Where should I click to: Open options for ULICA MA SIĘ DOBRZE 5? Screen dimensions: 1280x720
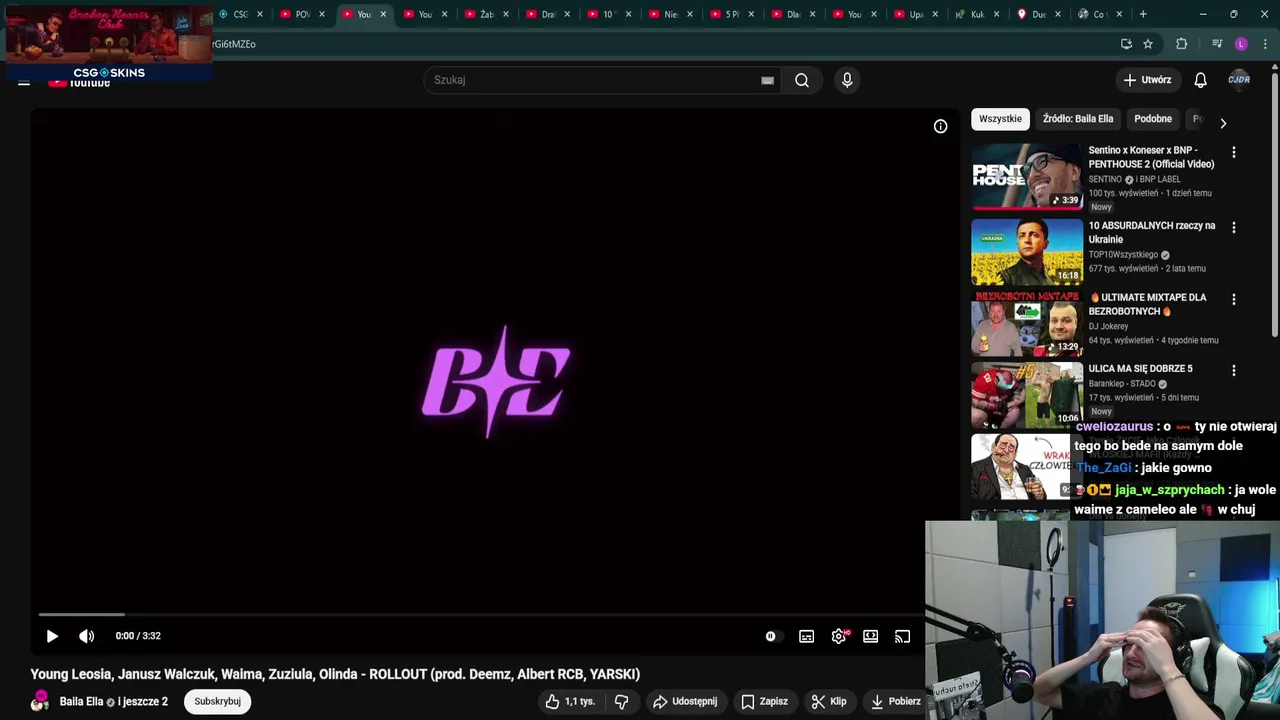(x=1233, y=371)
